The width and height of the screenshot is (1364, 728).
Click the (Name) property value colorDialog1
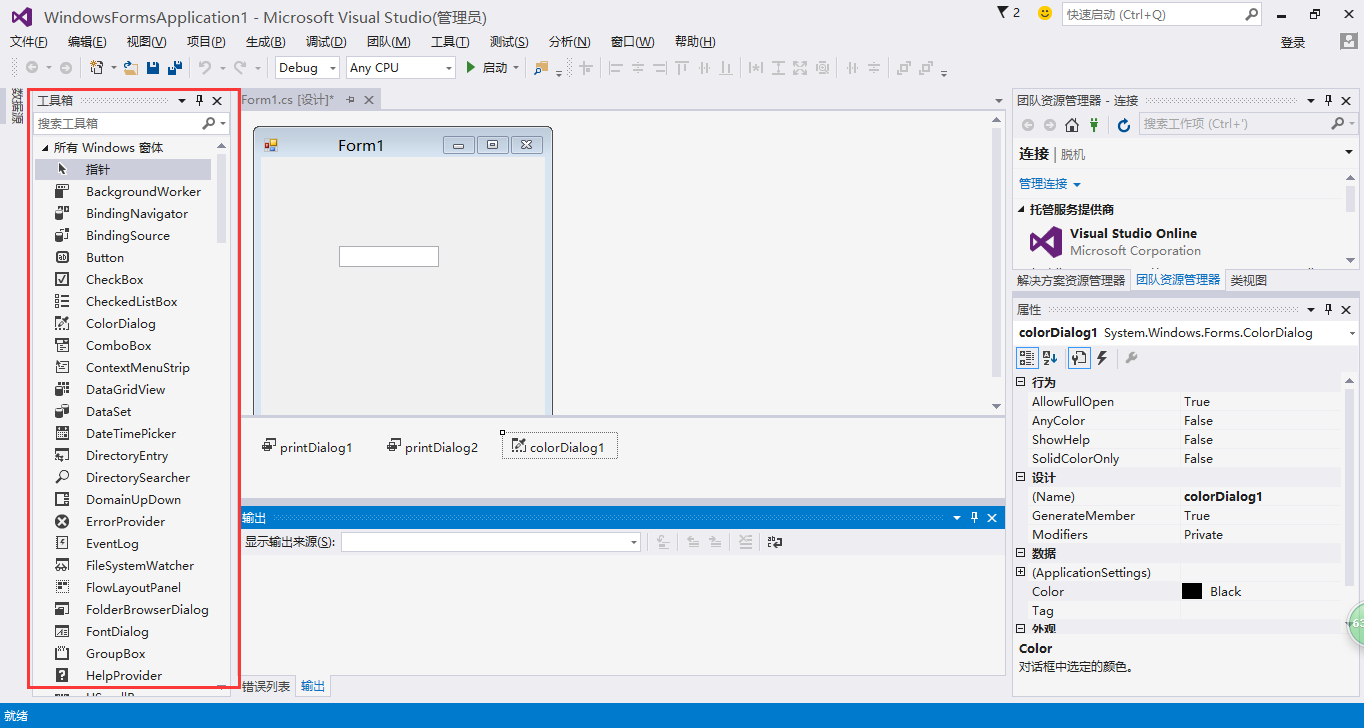point(1223,496)
